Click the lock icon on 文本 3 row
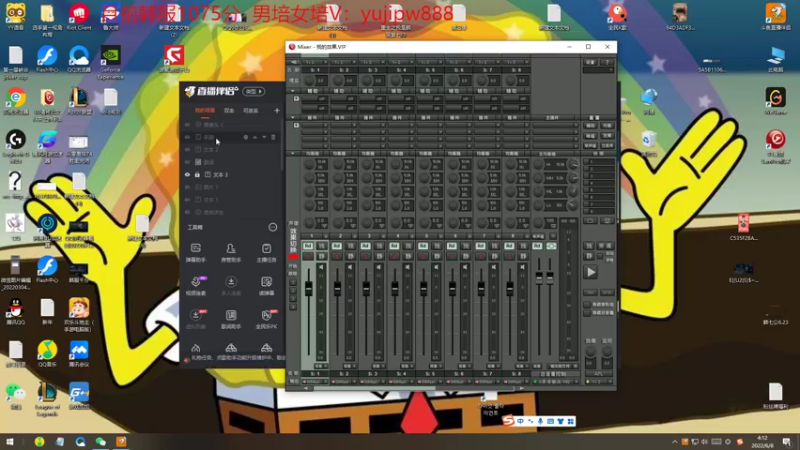This screenshot has width=800, height=450. [197, 174]
